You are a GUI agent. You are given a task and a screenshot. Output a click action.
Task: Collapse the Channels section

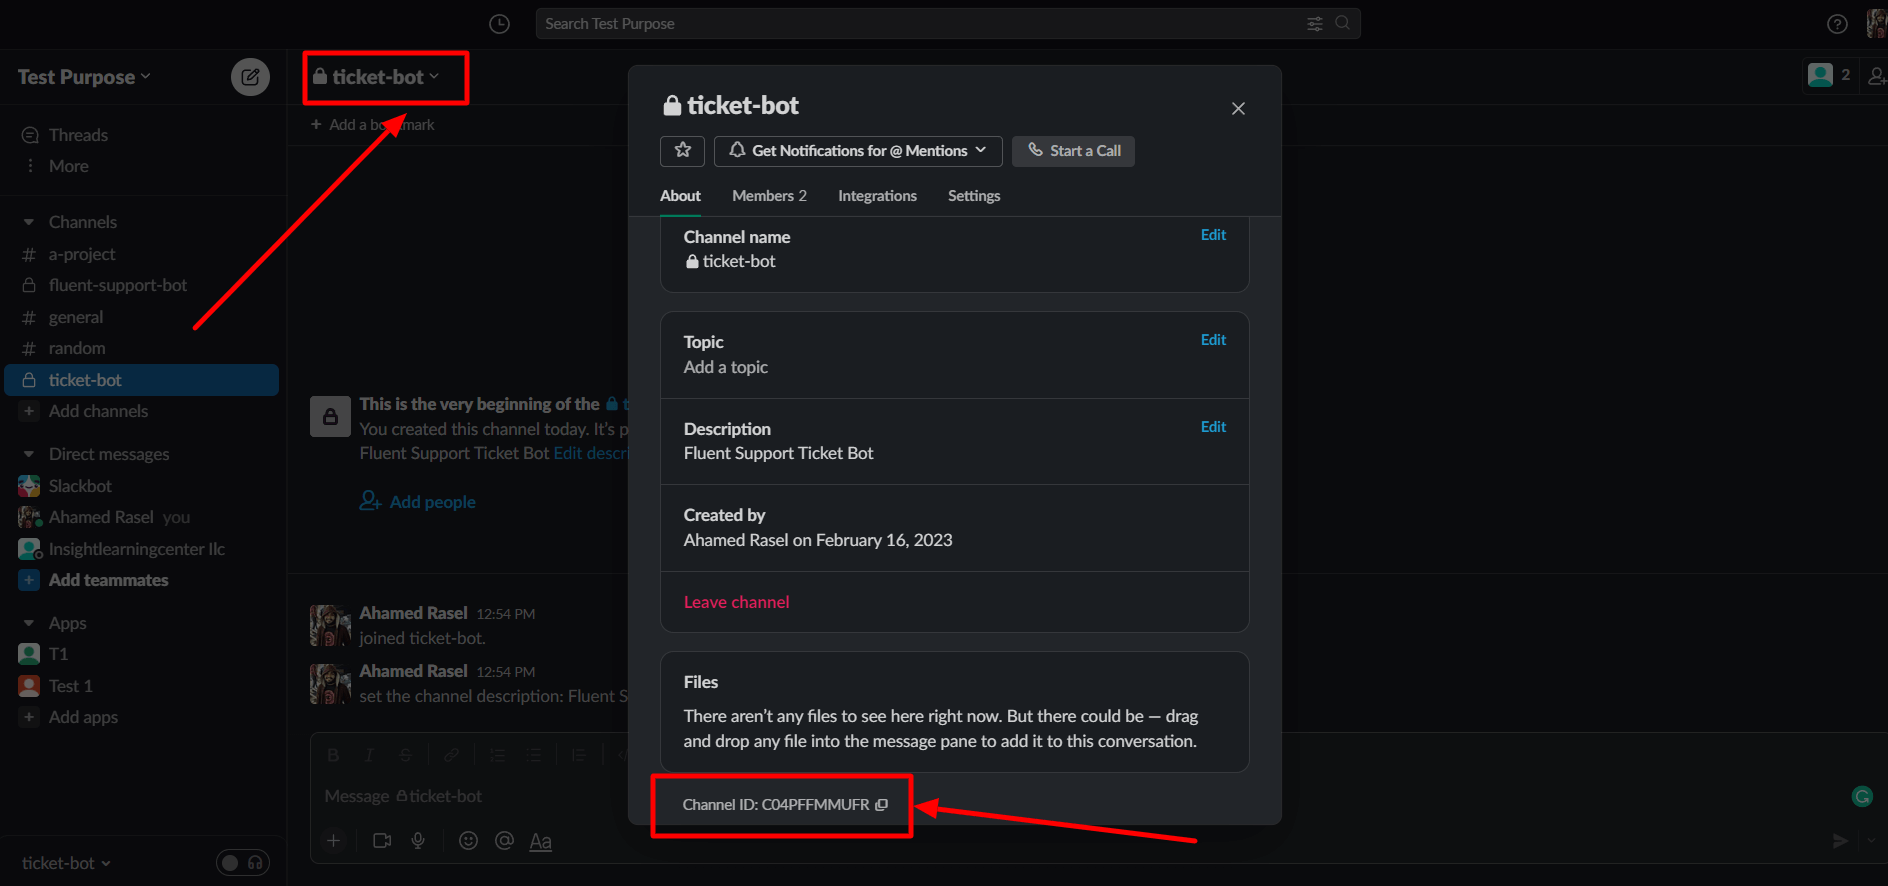(x=28, y=222)
